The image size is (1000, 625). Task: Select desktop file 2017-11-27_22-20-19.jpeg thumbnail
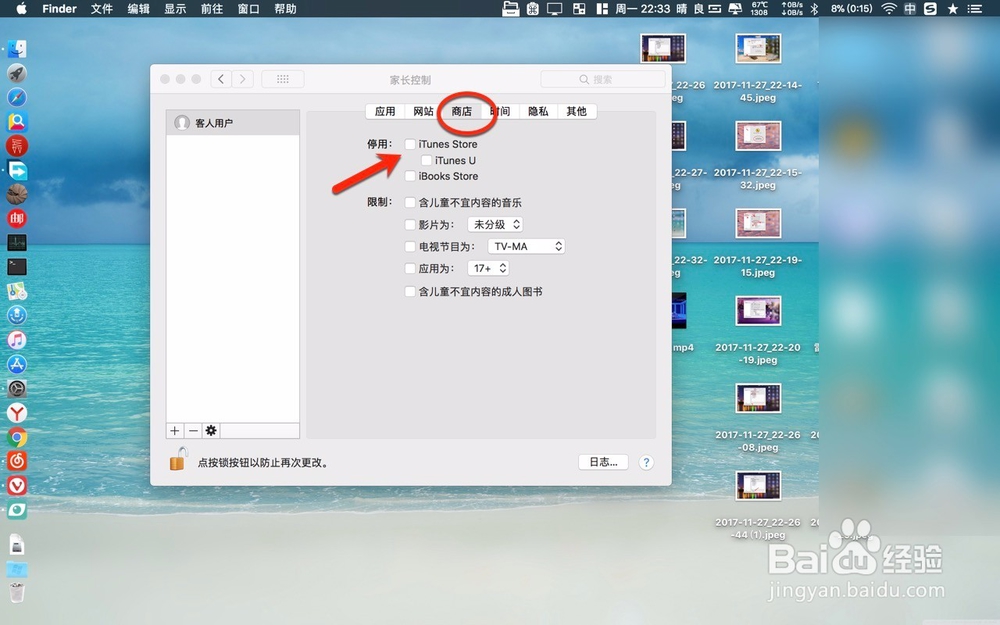point(758,311)
